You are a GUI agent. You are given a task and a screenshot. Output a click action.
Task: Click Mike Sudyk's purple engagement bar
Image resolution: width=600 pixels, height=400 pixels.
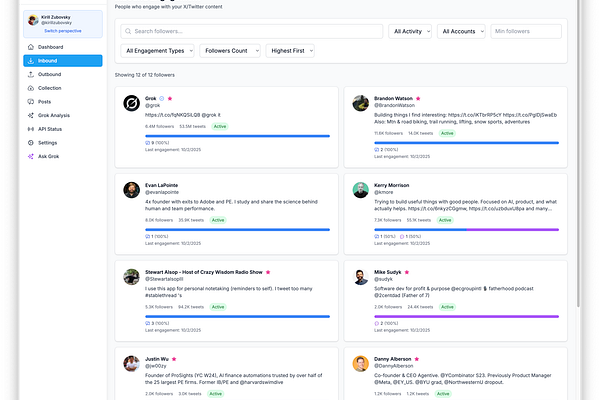[466, 317]
